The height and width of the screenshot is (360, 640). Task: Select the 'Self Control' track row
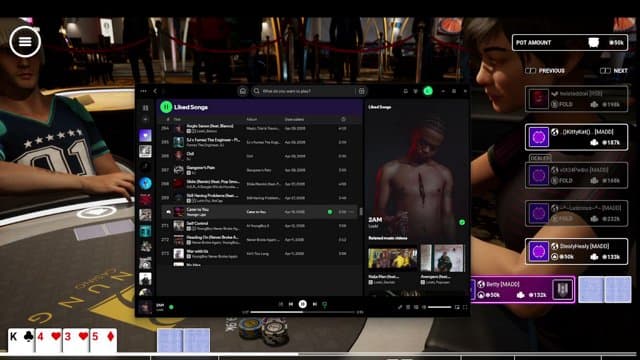click(259, 225)
